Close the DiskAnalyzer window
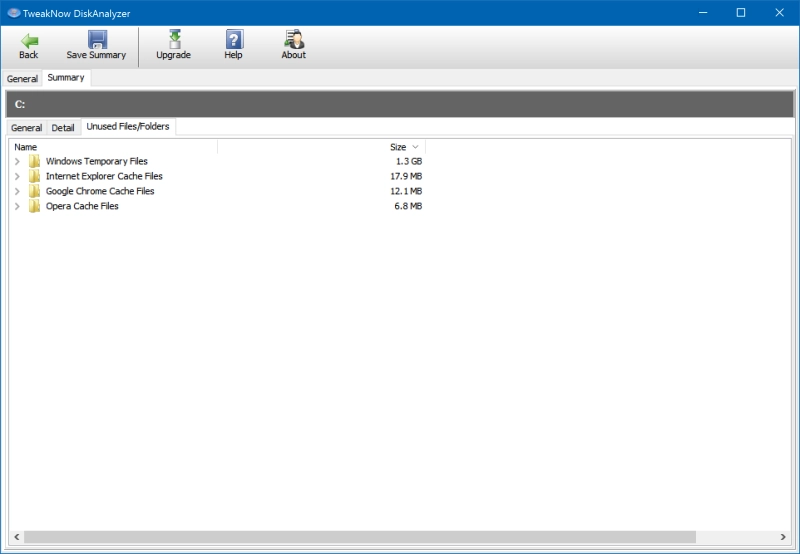800x554 pixels. click(779, 13)
